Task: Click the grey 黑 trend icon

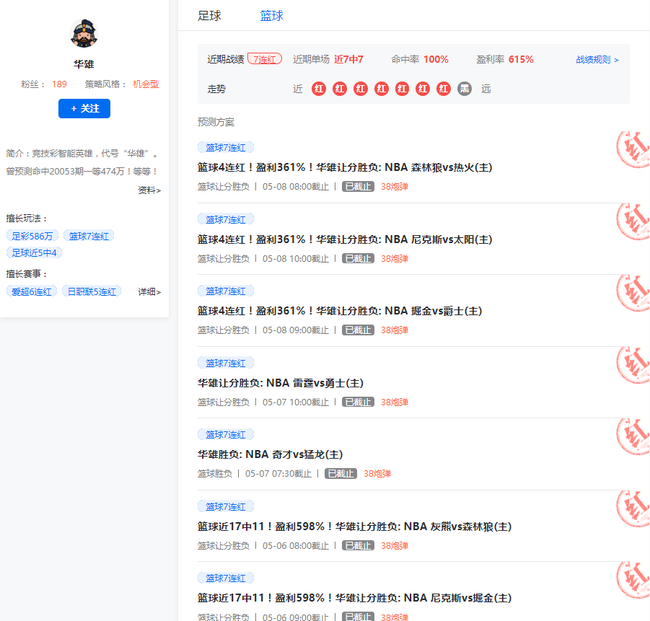Action: pos(464,89)
